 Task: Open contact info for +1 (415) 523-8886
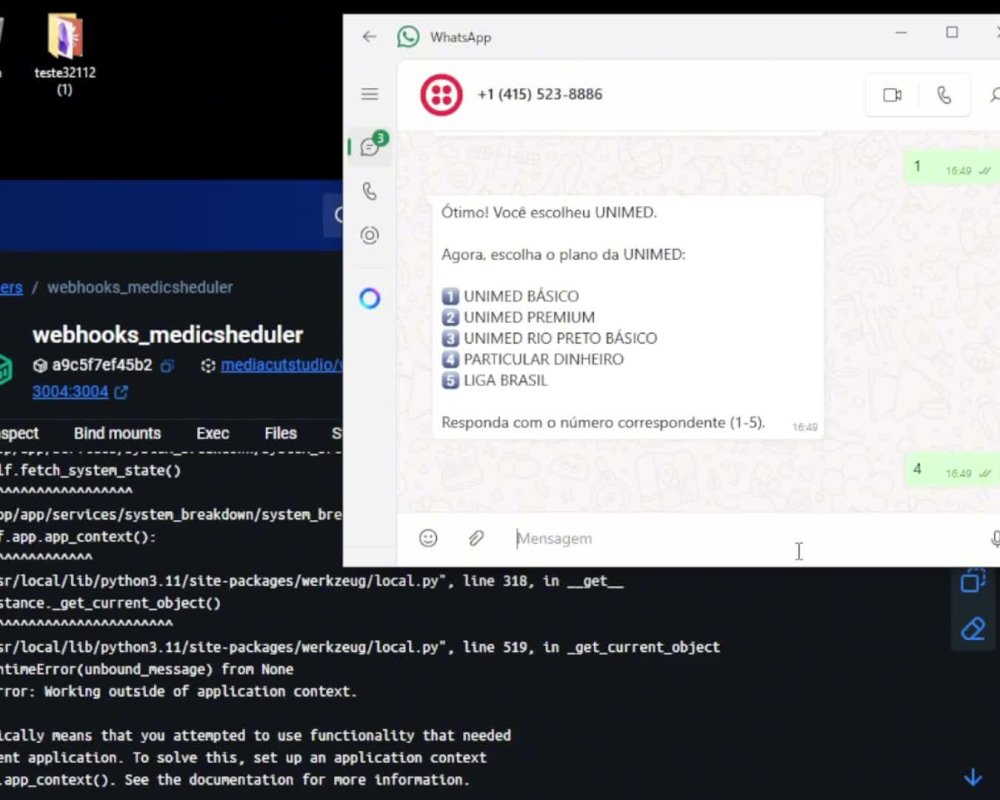(x=540, y=94)
